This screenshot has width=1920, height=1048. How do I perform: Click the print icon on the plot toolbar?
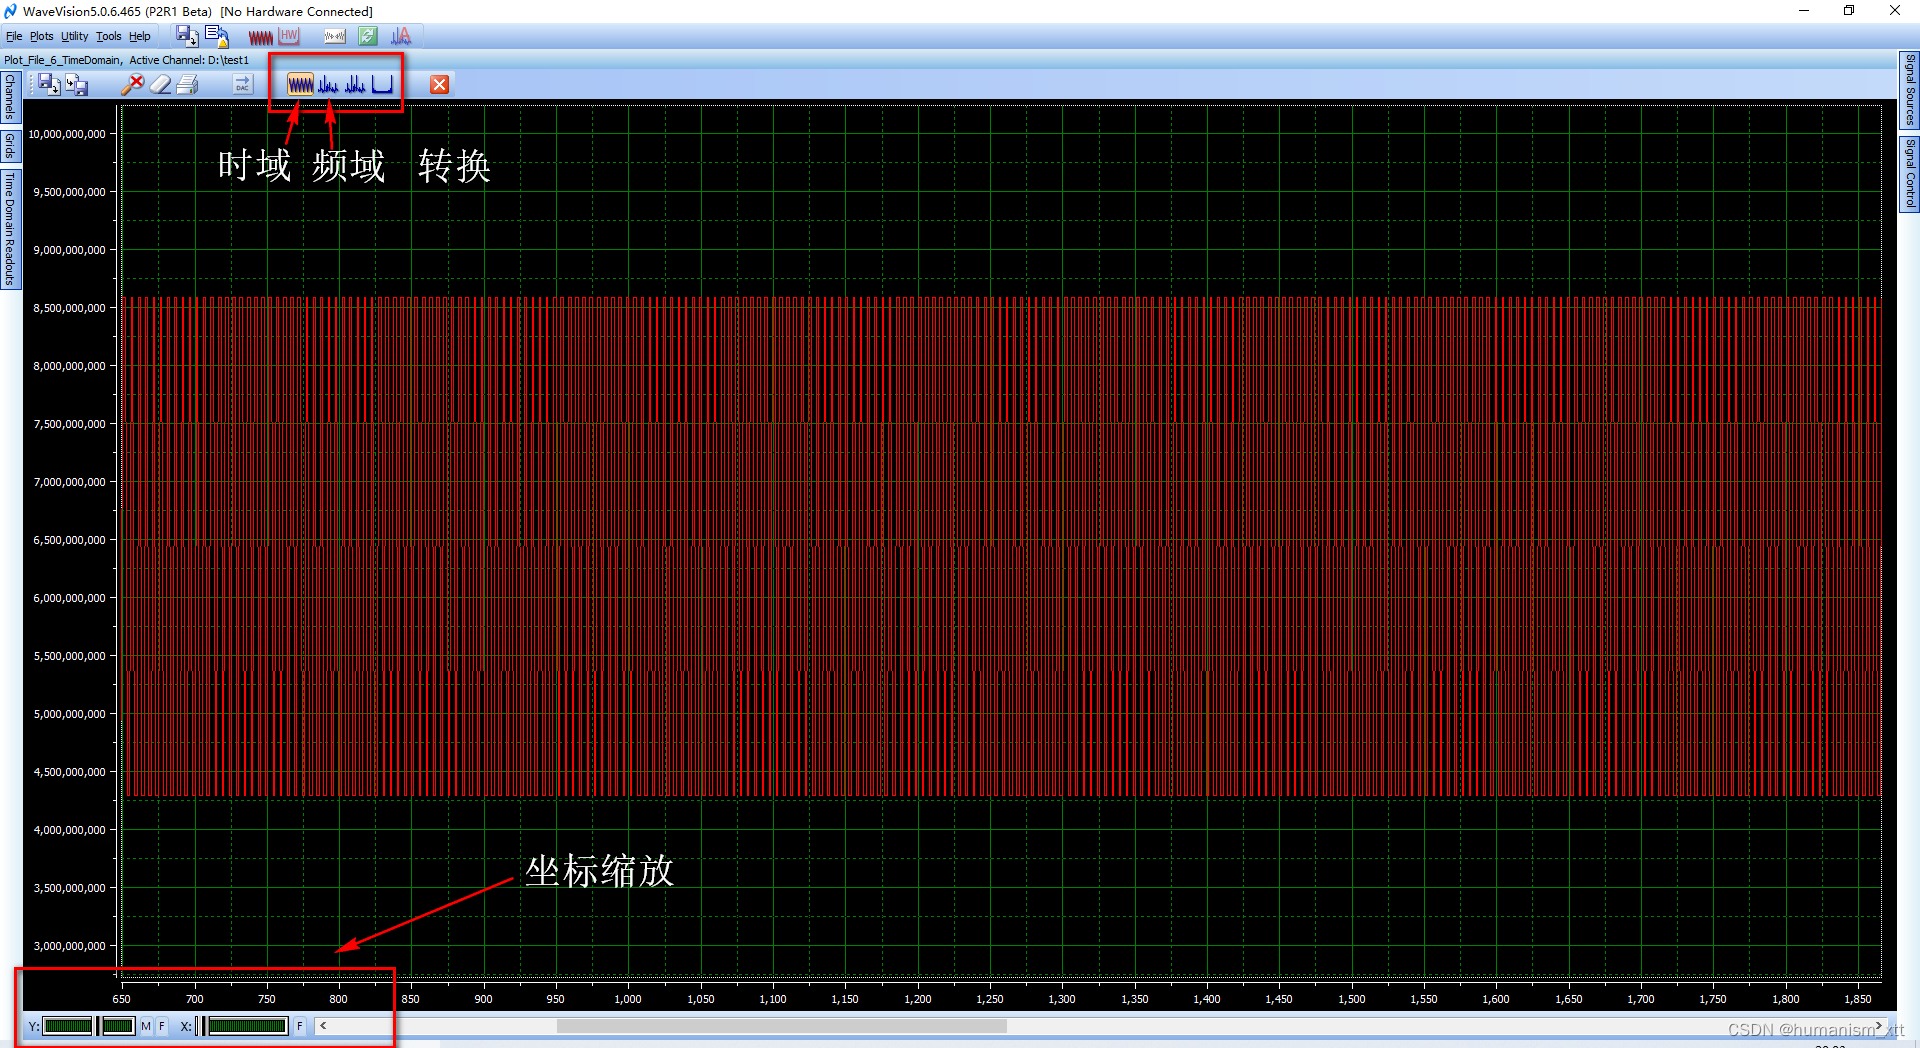pyautogui.click(x=188, y=84)
